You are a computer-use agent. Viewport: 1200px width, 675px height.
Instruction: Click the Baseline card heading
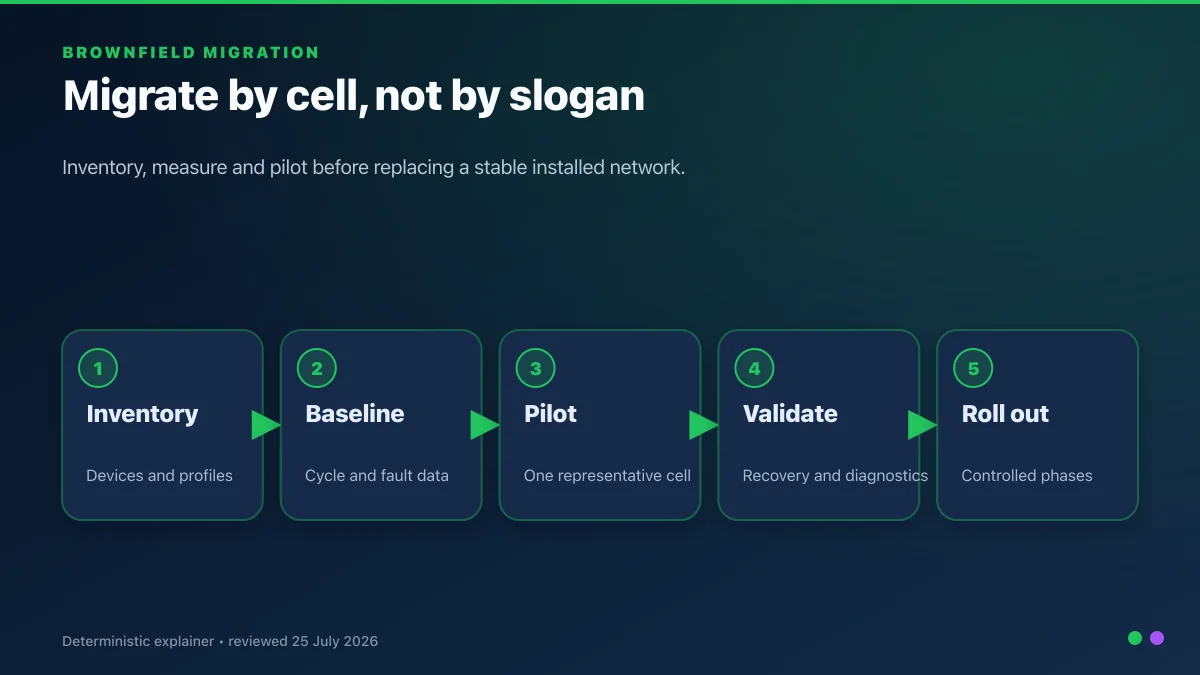click(x=355, y=414)
